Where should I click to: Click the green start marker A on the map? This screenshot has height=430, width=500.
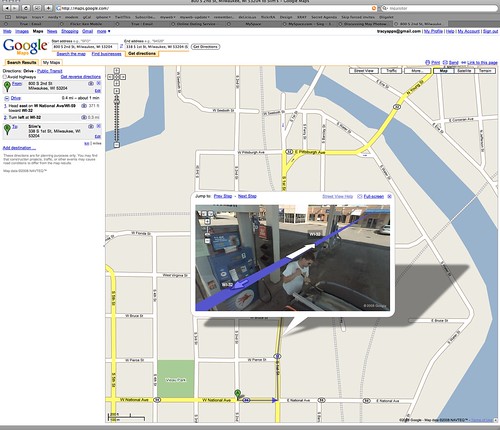coord(237,394)
